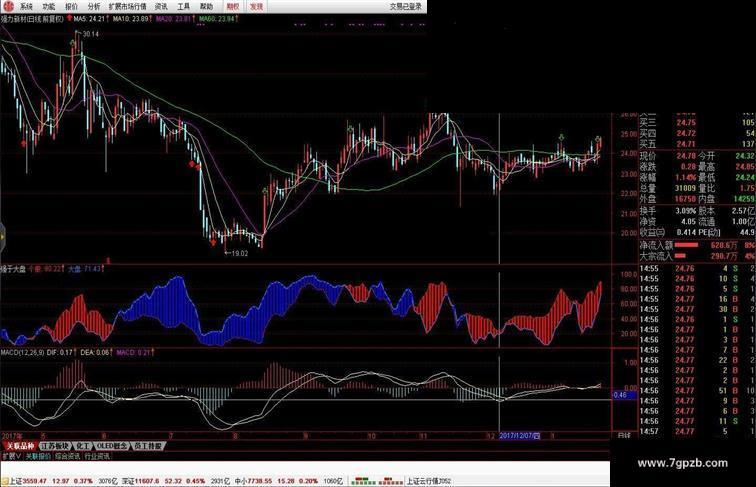The height and width of the screenshot is (487, 756).
Task: Click the 19.02 low price marker
Action: pos(239,253)
